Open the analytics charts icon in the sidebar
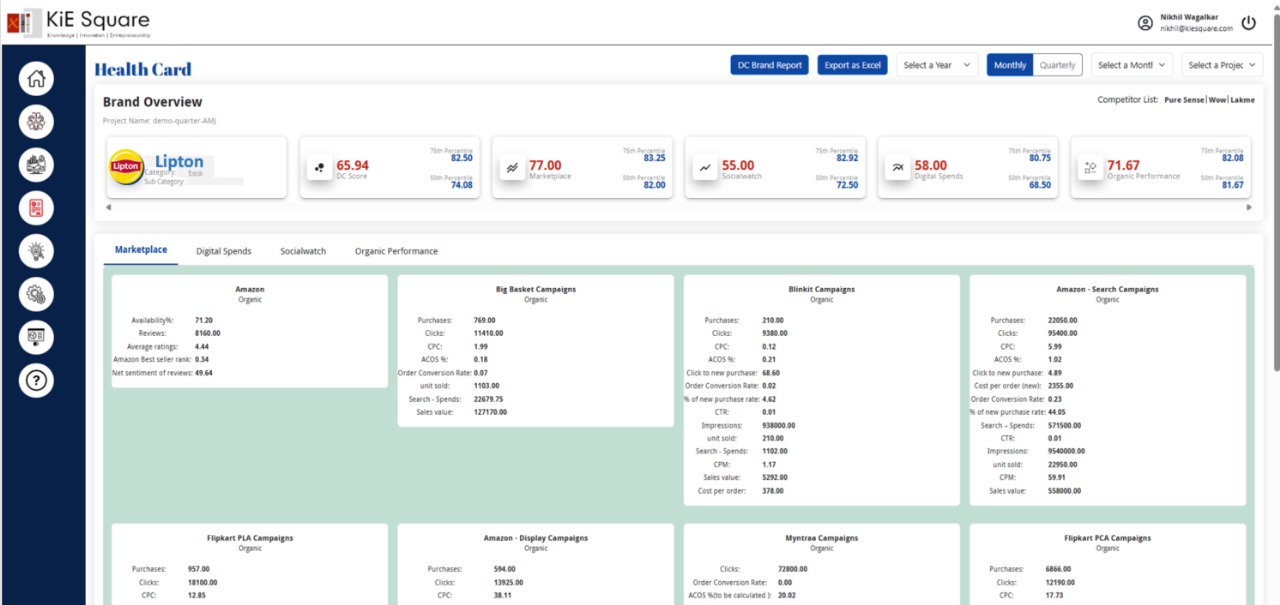 [36, 164]
